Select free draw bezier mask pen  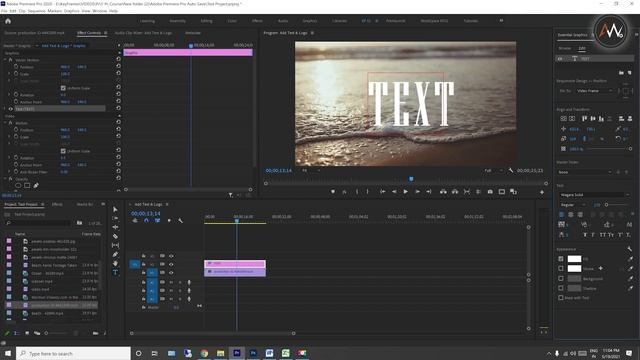(36, 186)
